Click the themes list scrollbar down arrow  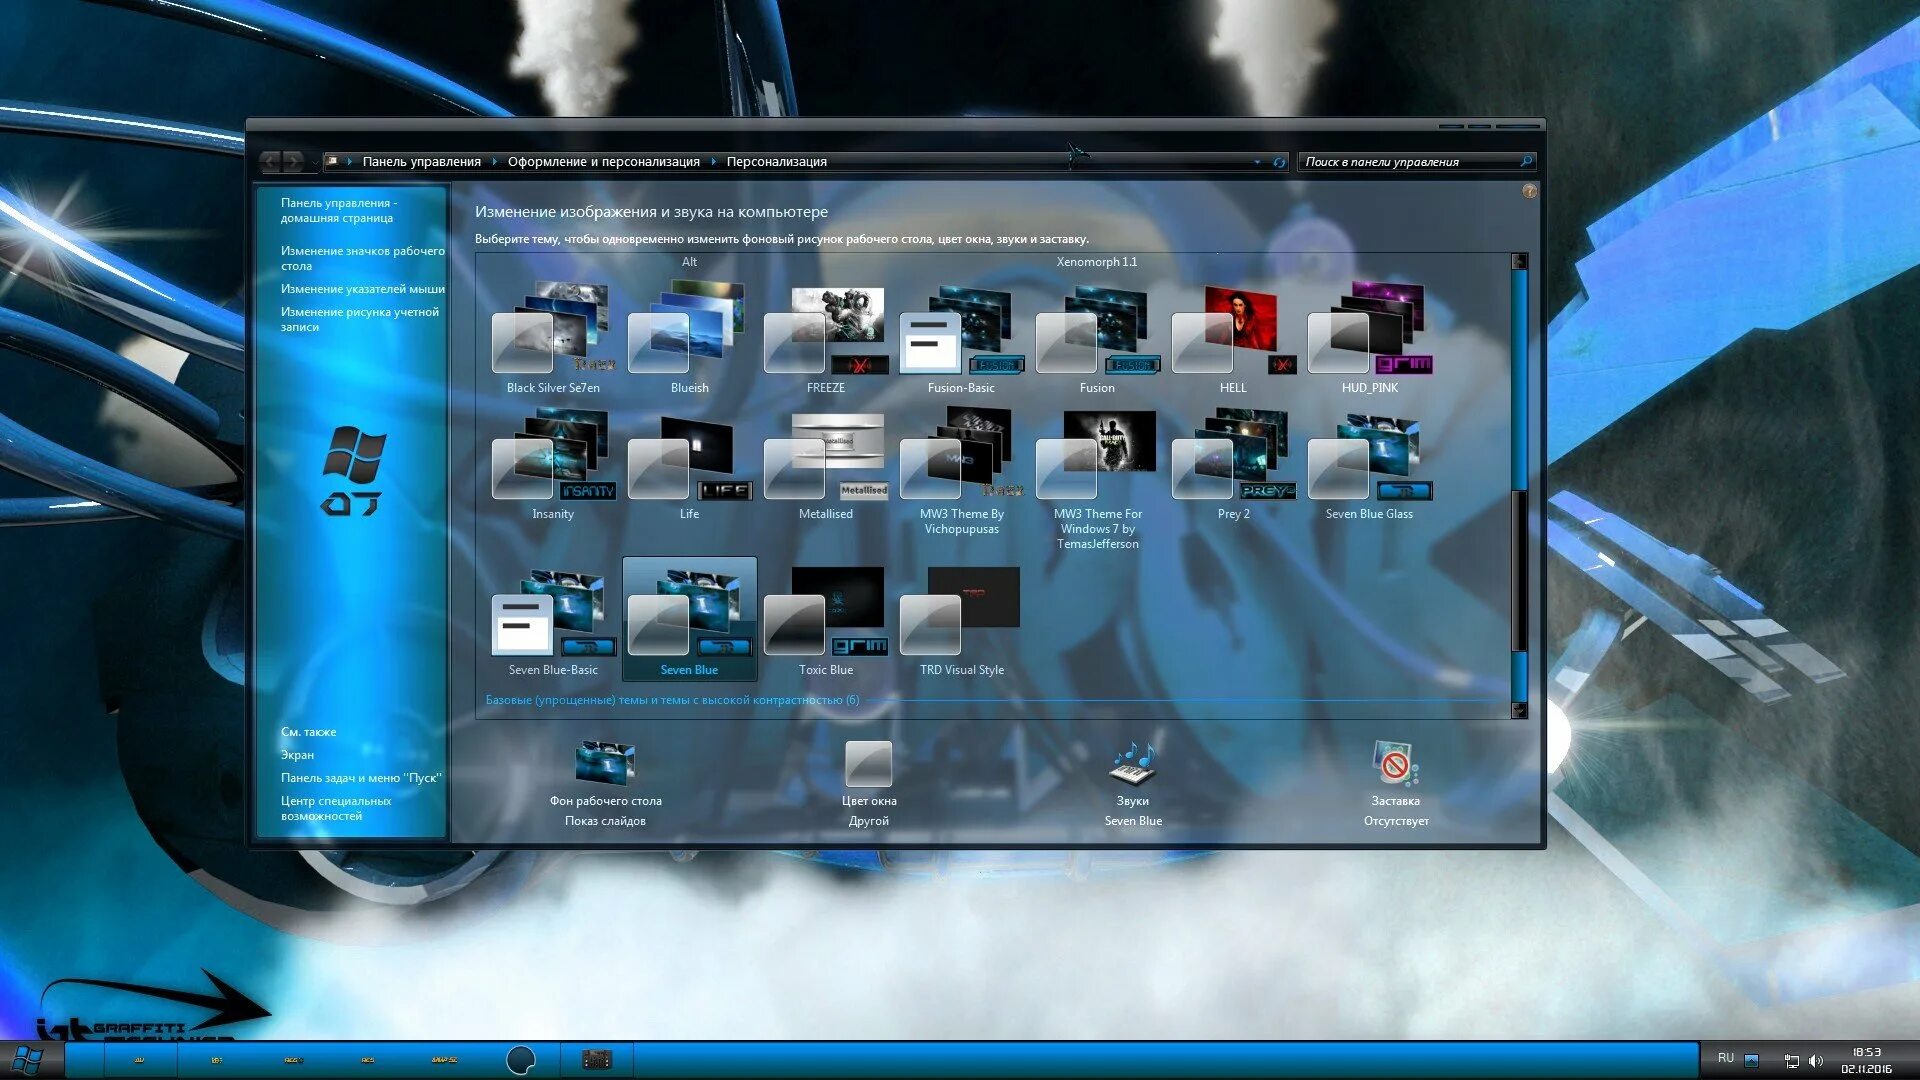[1519, 710]
